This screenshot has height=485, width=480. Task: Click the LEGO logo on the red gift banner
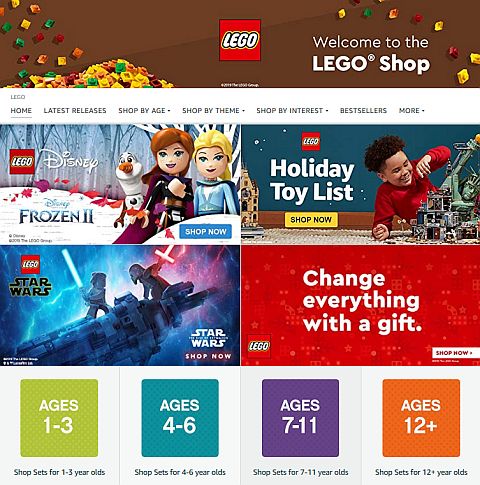(259, 346)
